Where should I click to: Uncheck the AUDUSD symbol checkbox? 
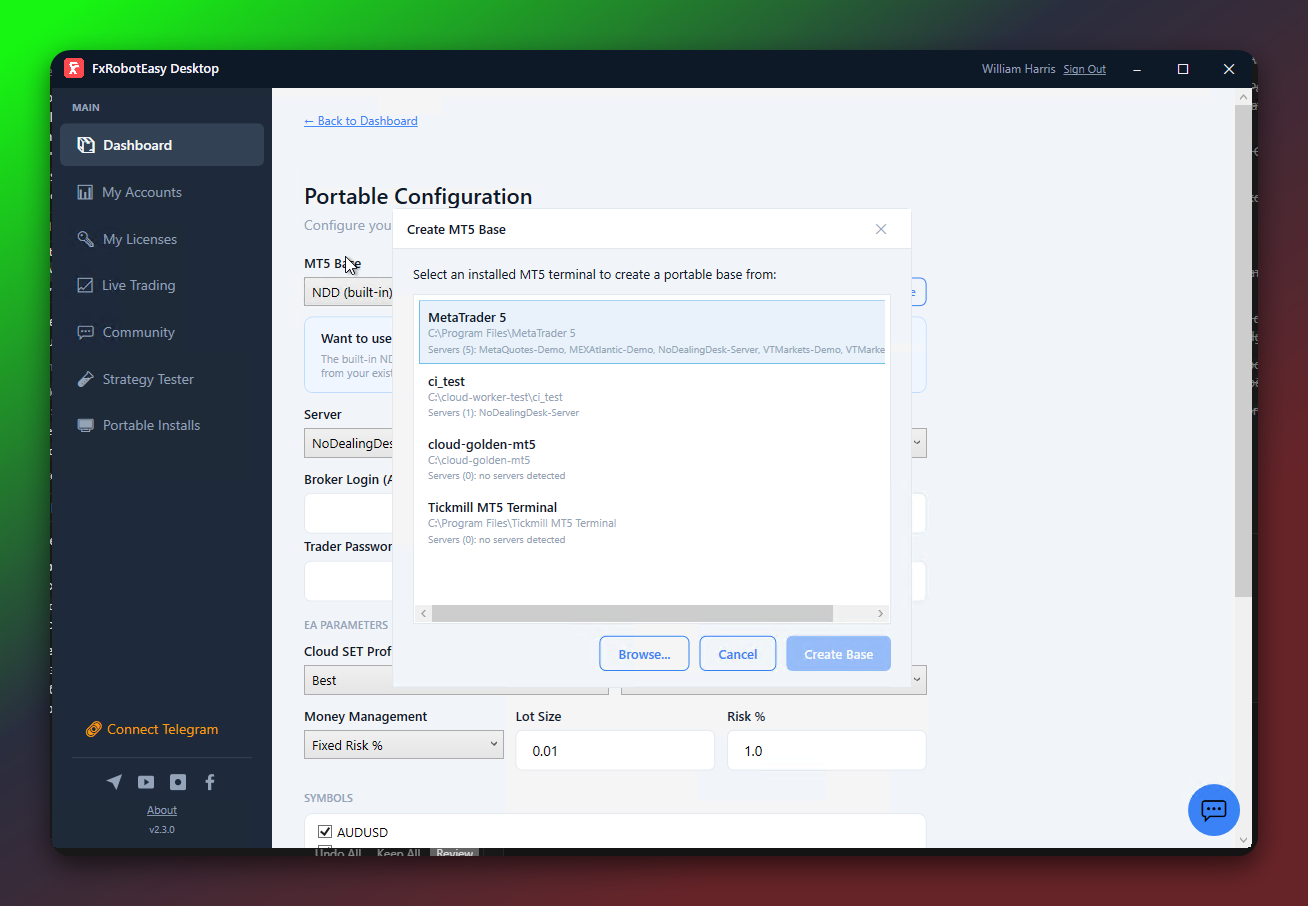click(325, 832)
